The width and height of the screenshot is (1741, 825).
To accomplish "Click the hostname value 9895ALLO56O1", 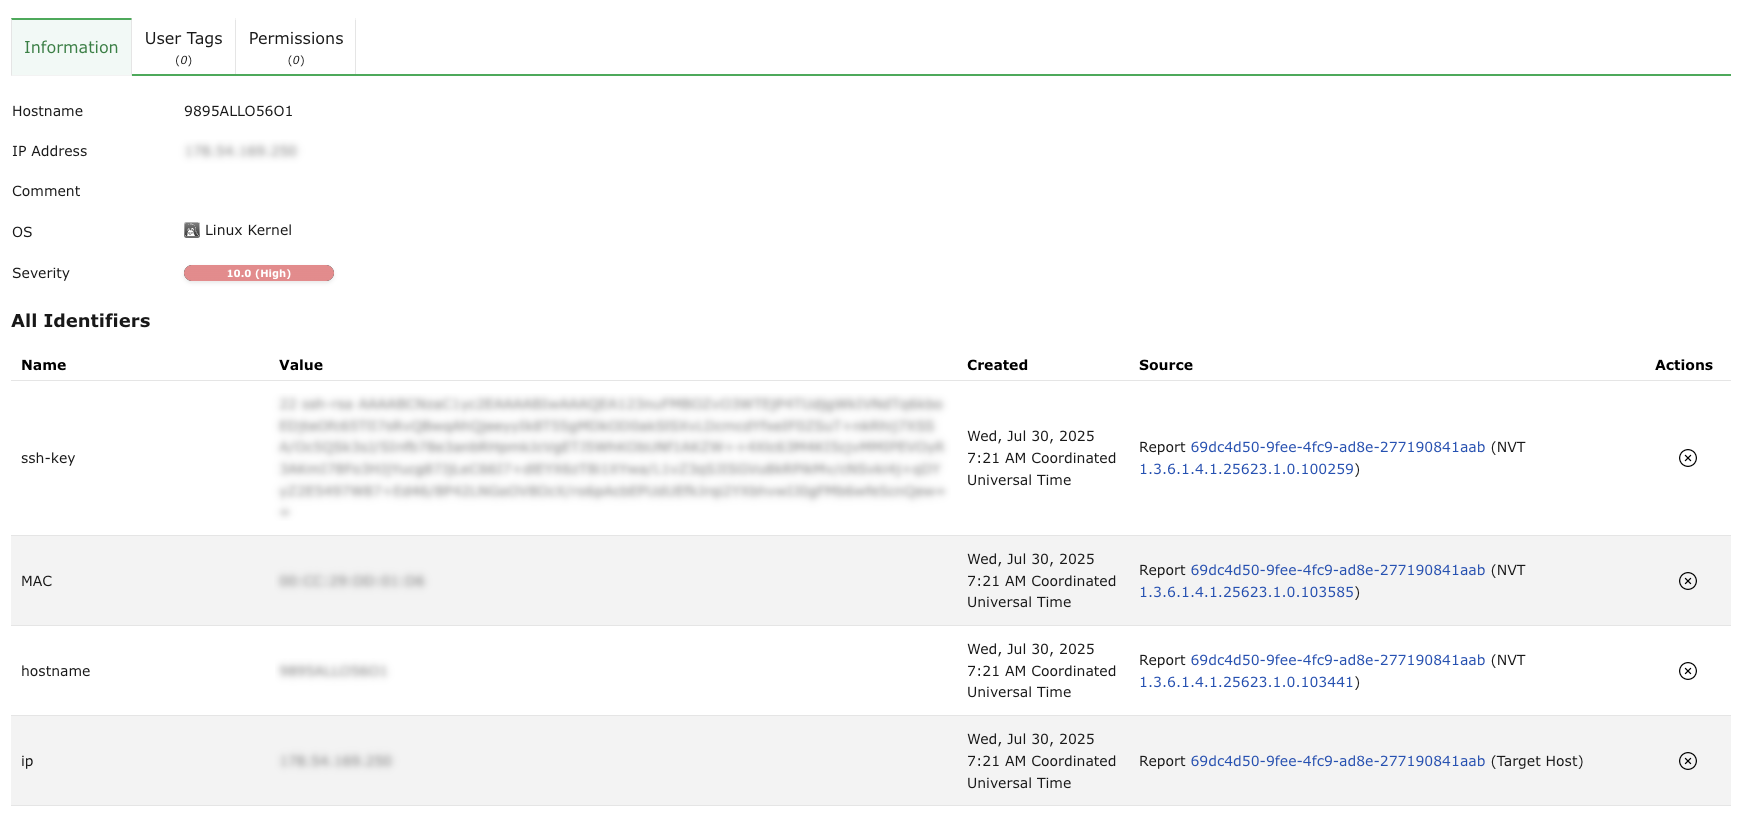I will tap(238, 111).
